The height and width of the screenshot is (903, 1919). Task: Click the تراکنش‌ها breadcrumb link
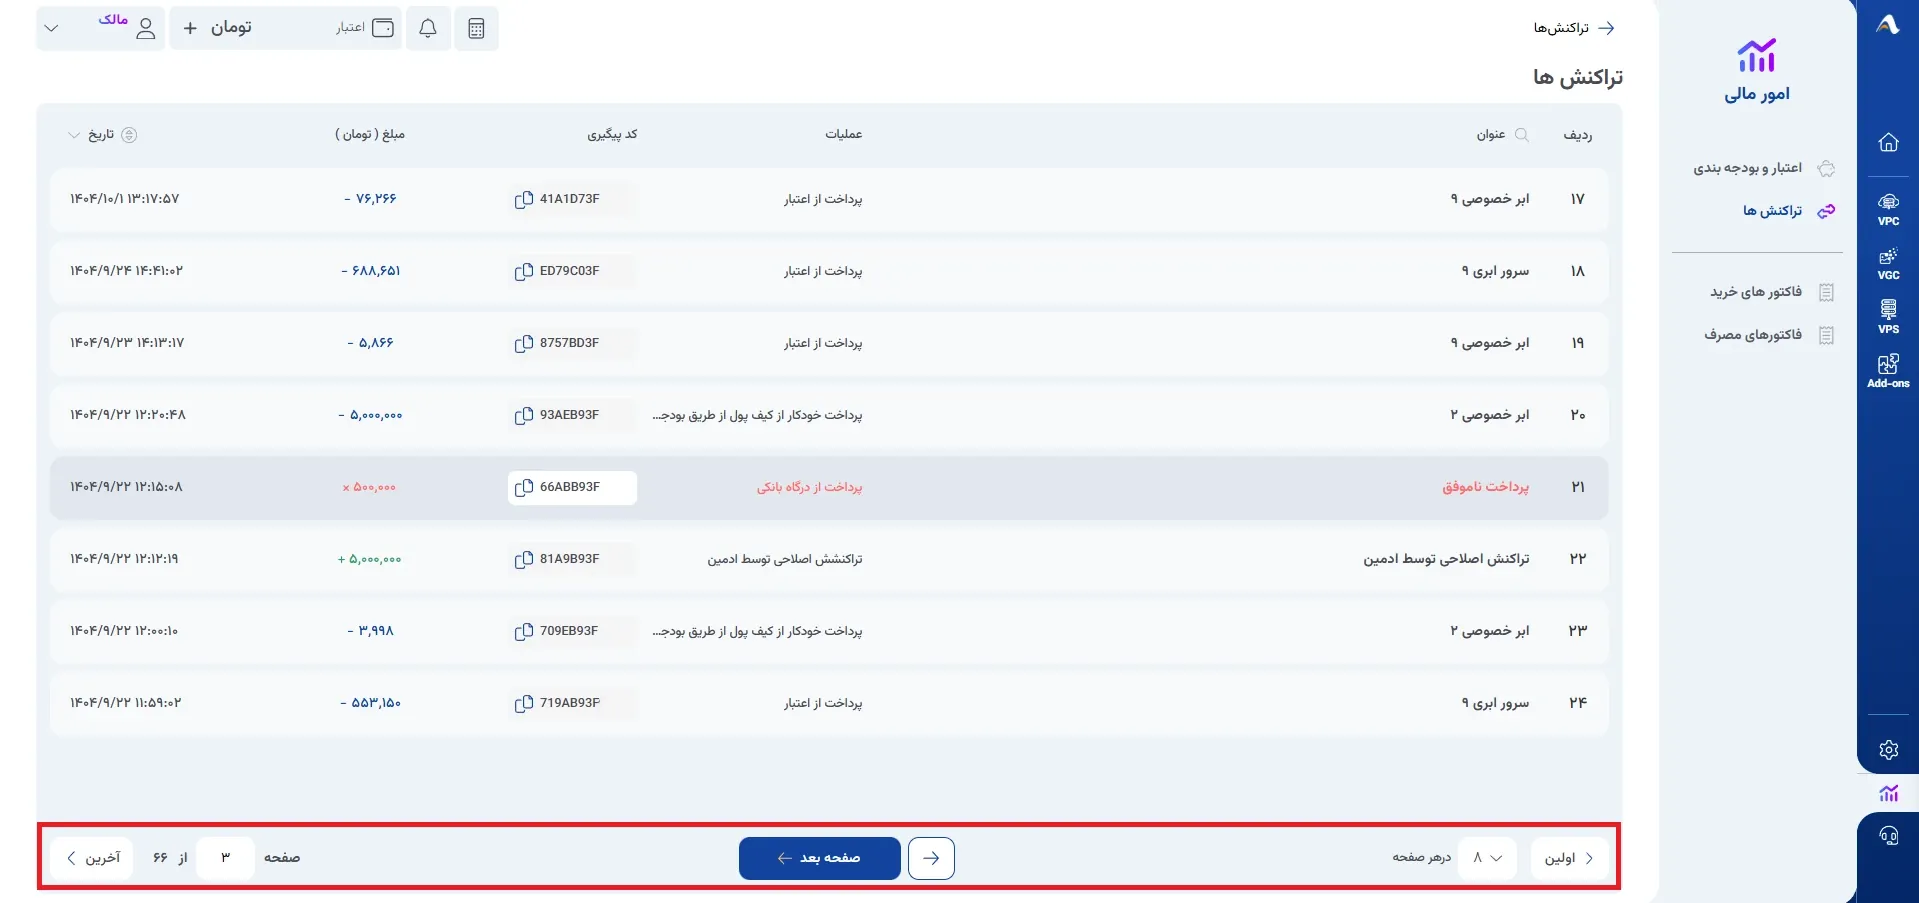tap(1561, 28)
